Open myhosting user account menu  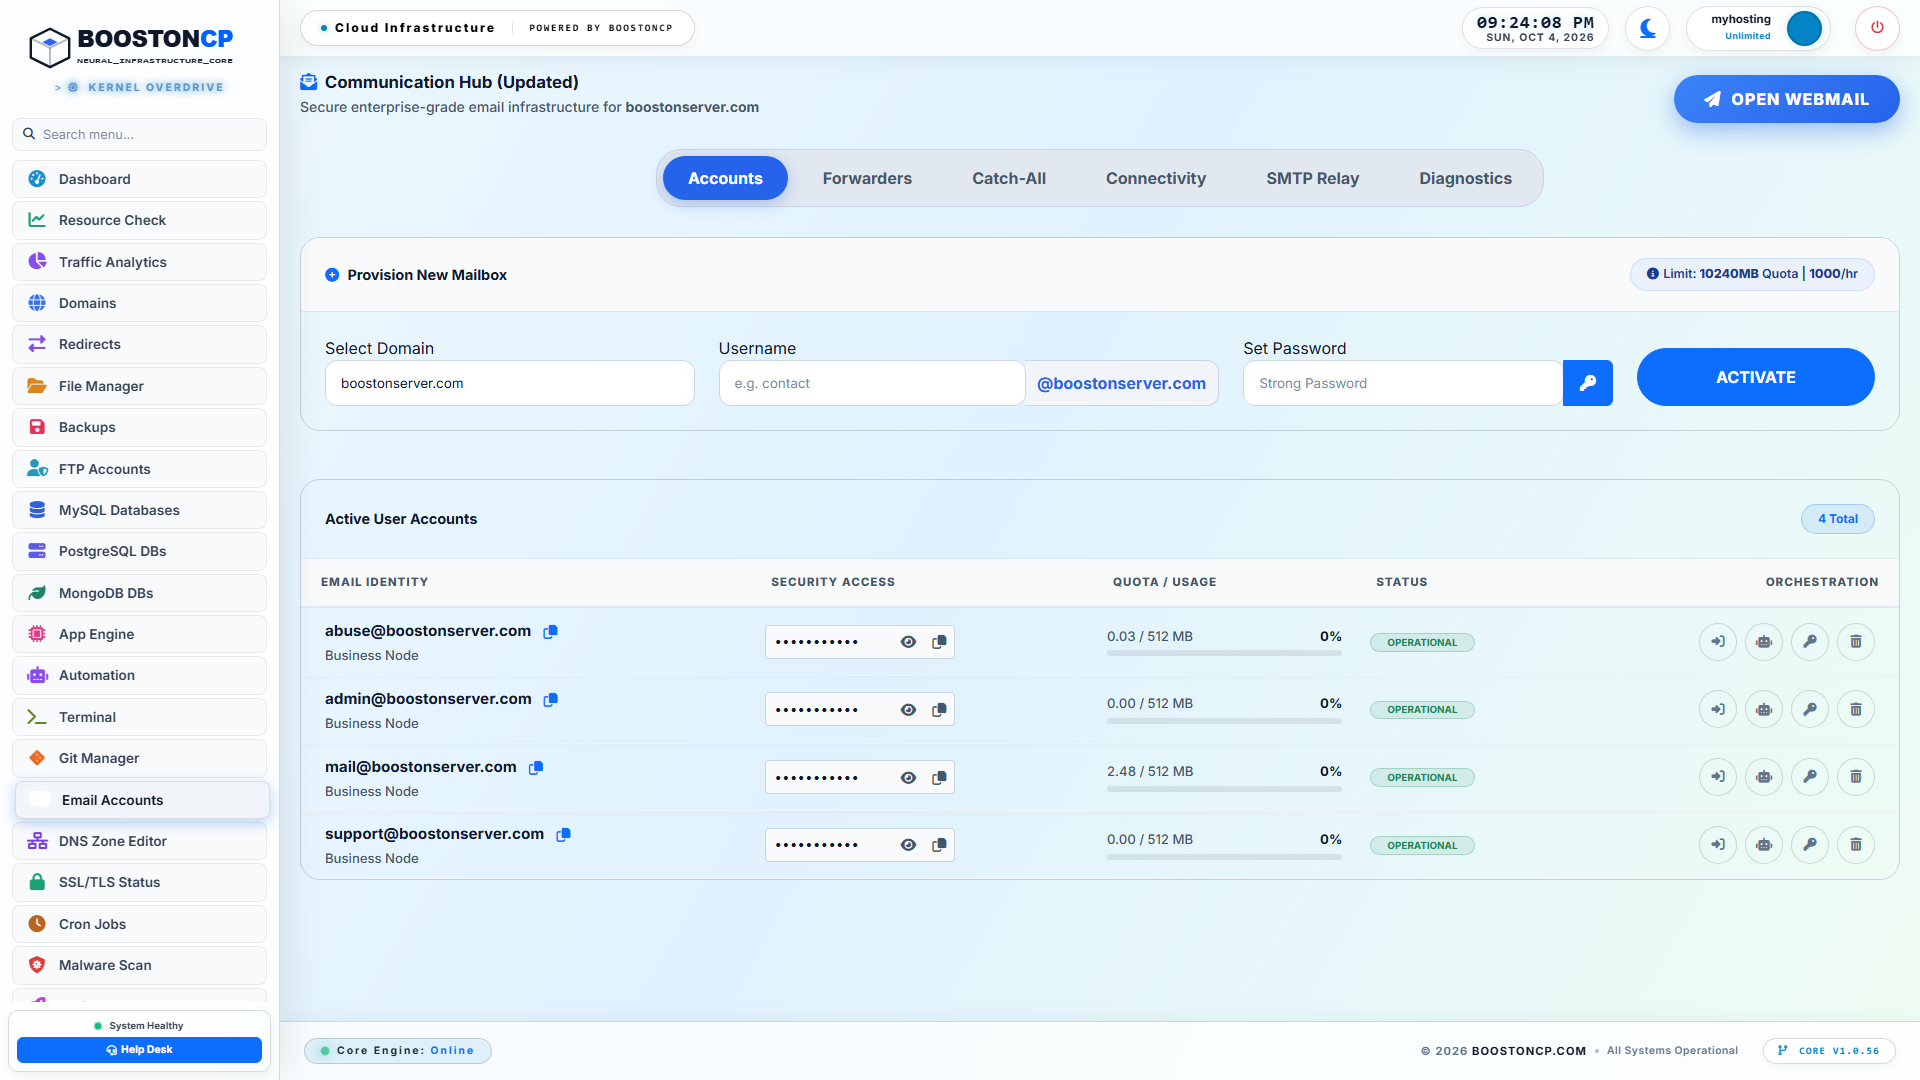[1758, 28]
